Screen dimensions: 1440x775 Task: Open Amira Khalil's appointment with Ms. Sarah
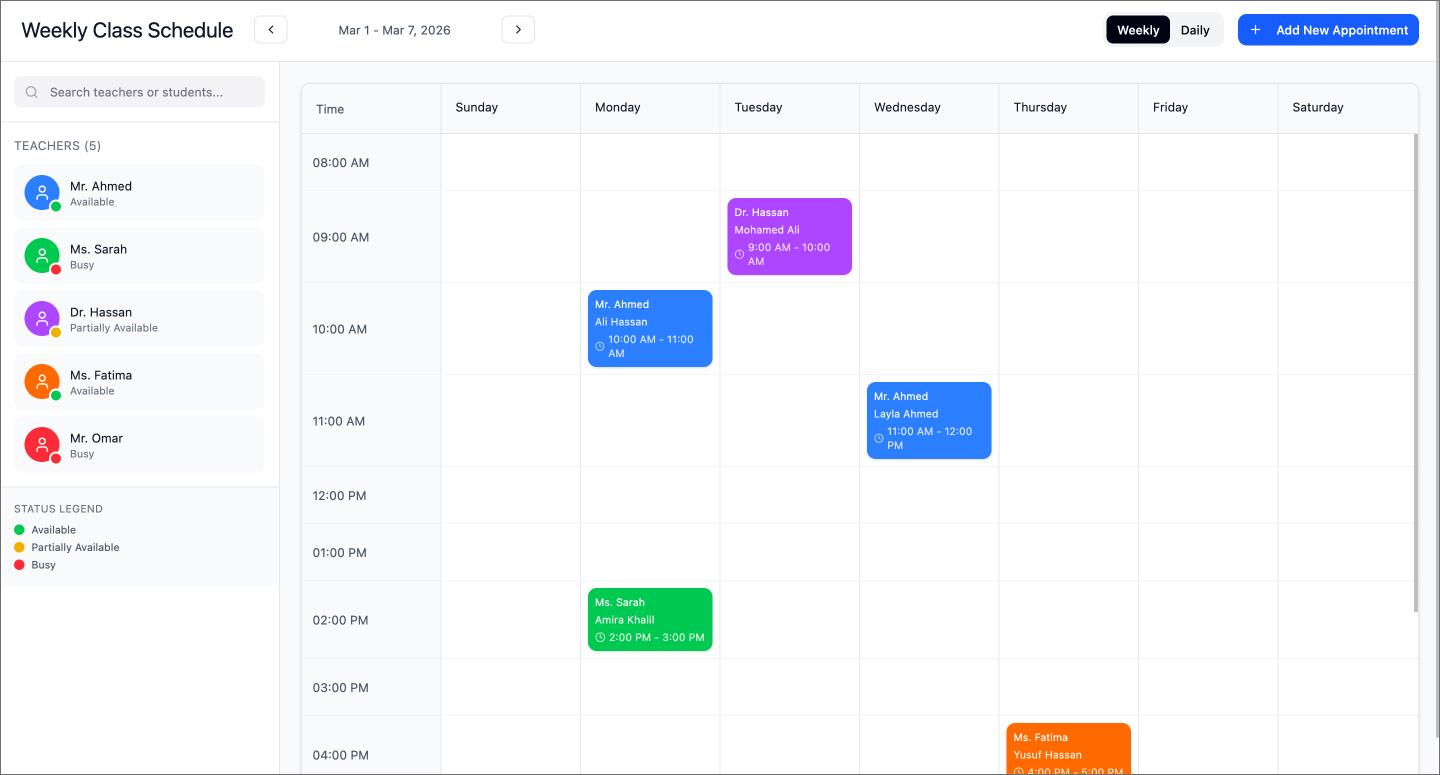(x=649, y=619)
